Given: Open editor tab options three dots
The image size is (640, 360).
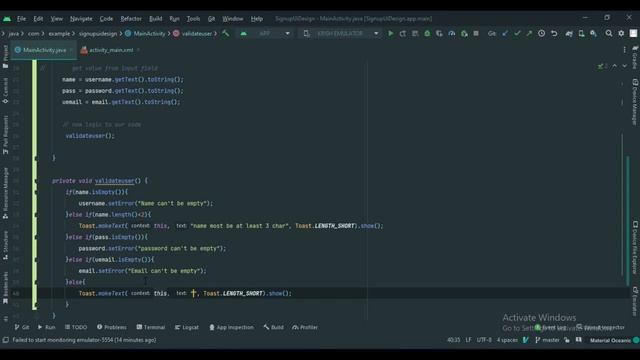Looking at the screenshot, I should (624, 50).
